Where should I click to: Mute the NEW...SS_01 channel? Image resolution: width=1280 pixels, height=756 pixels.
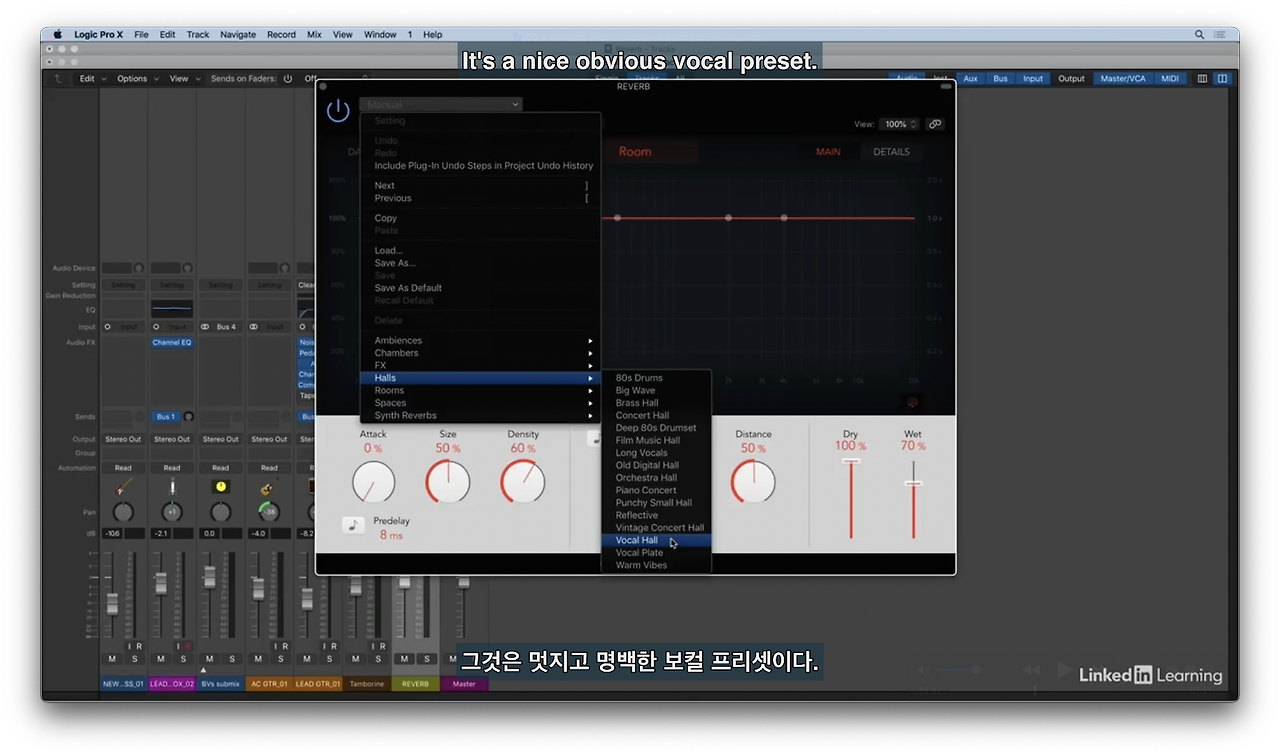(x=112, y=658)
